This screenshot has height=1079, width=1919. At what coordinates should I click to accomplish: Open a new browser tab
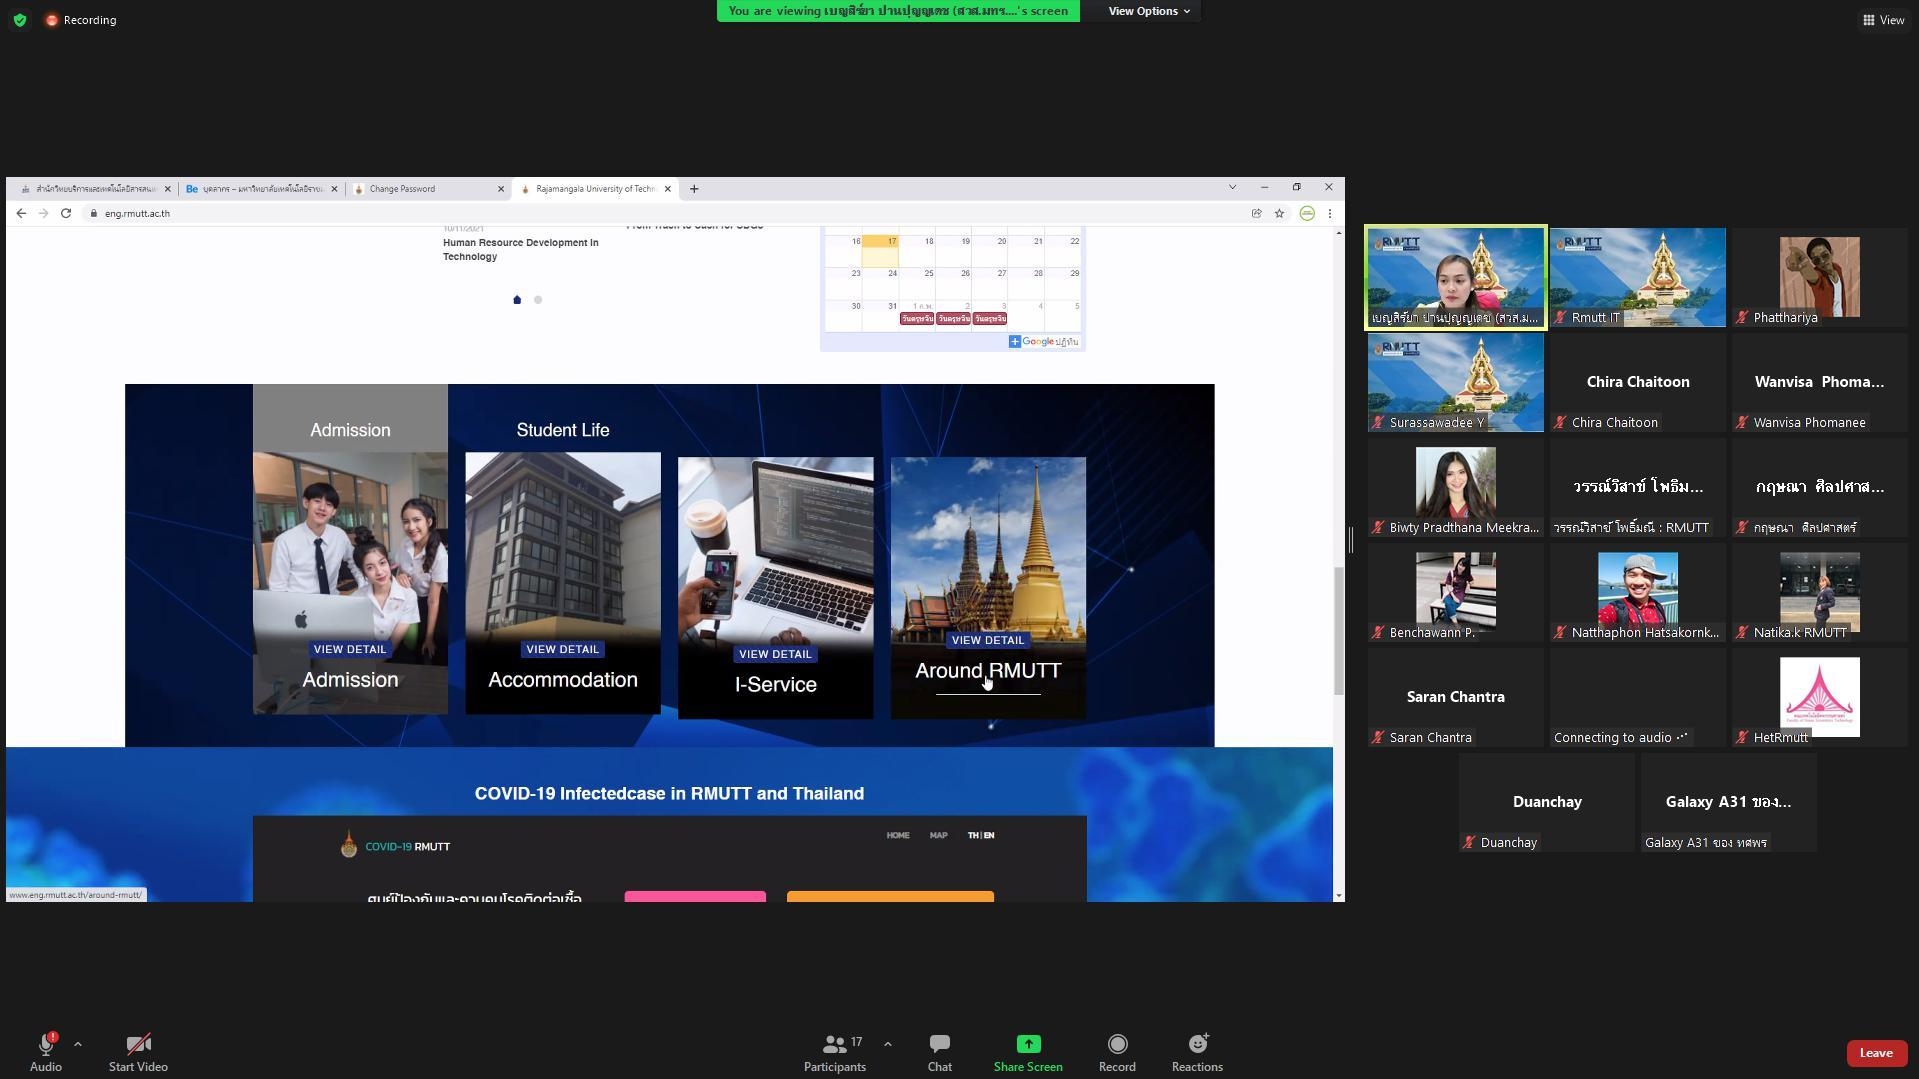(x=694, y=188)
